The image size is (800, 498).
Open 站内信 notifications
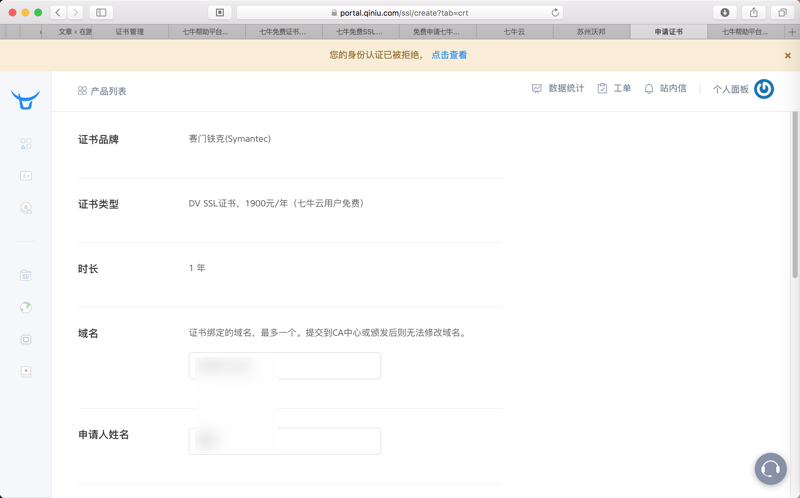pos(665,88)
